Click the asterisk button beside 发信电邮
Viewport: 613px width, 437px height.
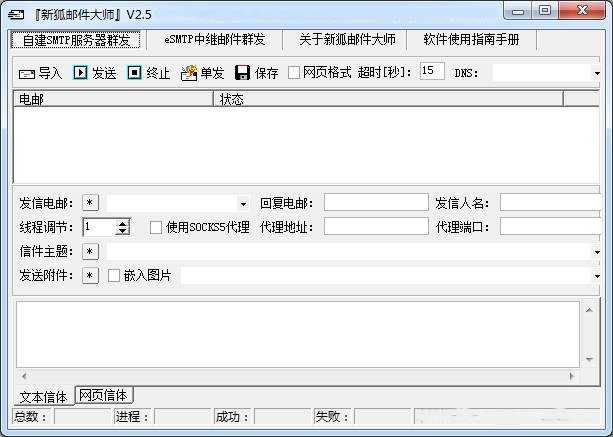point(90,203)
